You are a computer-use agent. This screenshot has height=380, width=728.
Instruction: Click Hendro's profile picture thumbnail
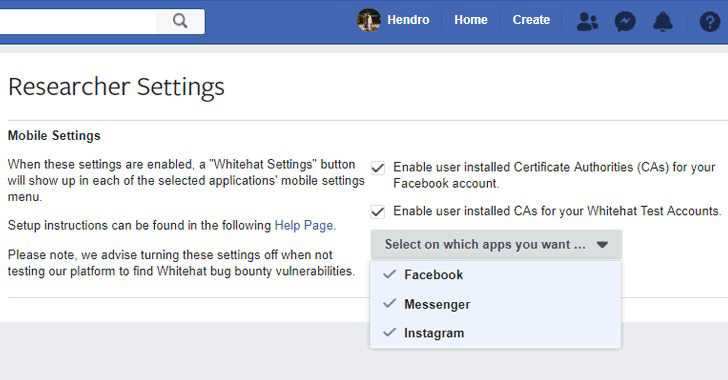[x=369, y=20]
